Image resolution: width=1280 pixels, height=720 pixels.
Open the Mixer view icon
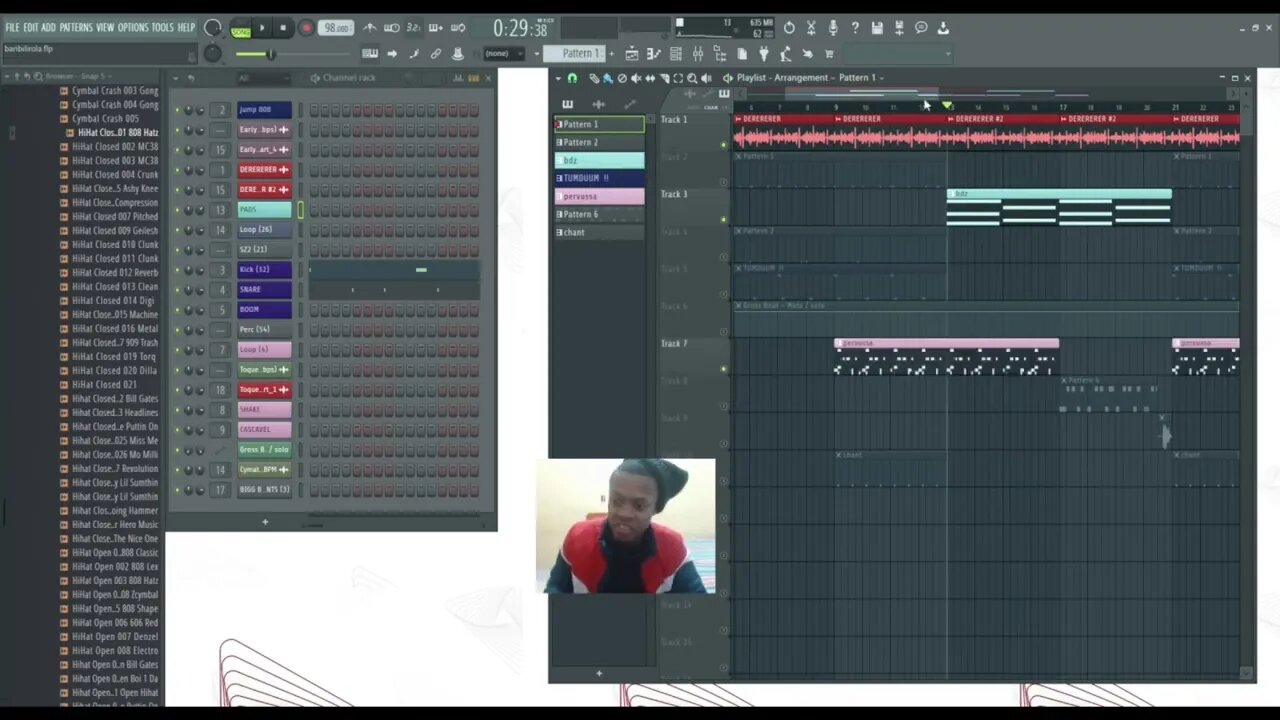[x=698, y=53]
